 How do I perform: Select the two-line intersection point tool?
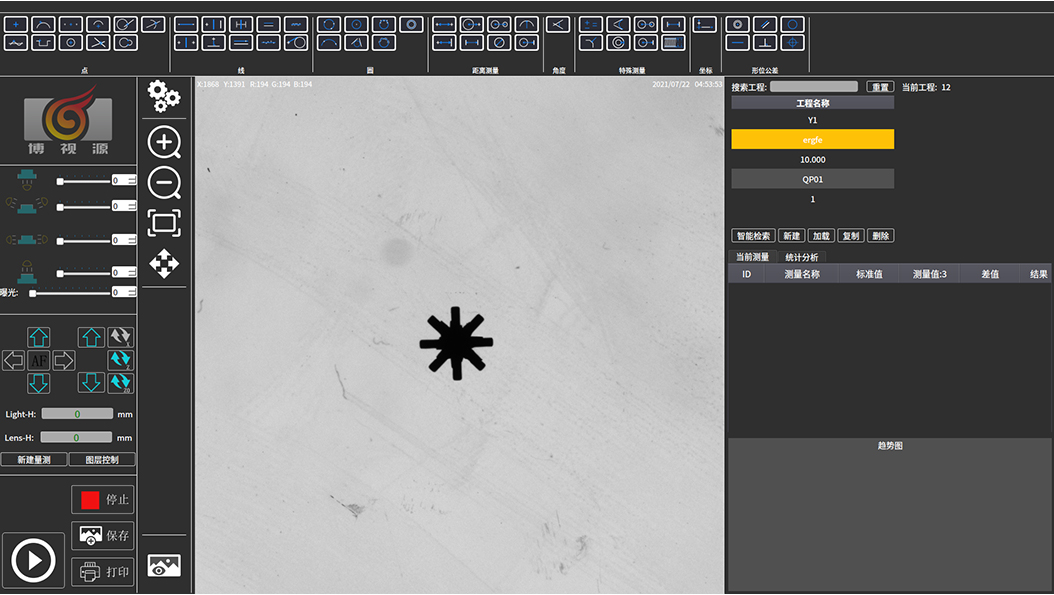pyautogui.click(x=98, y=42)
